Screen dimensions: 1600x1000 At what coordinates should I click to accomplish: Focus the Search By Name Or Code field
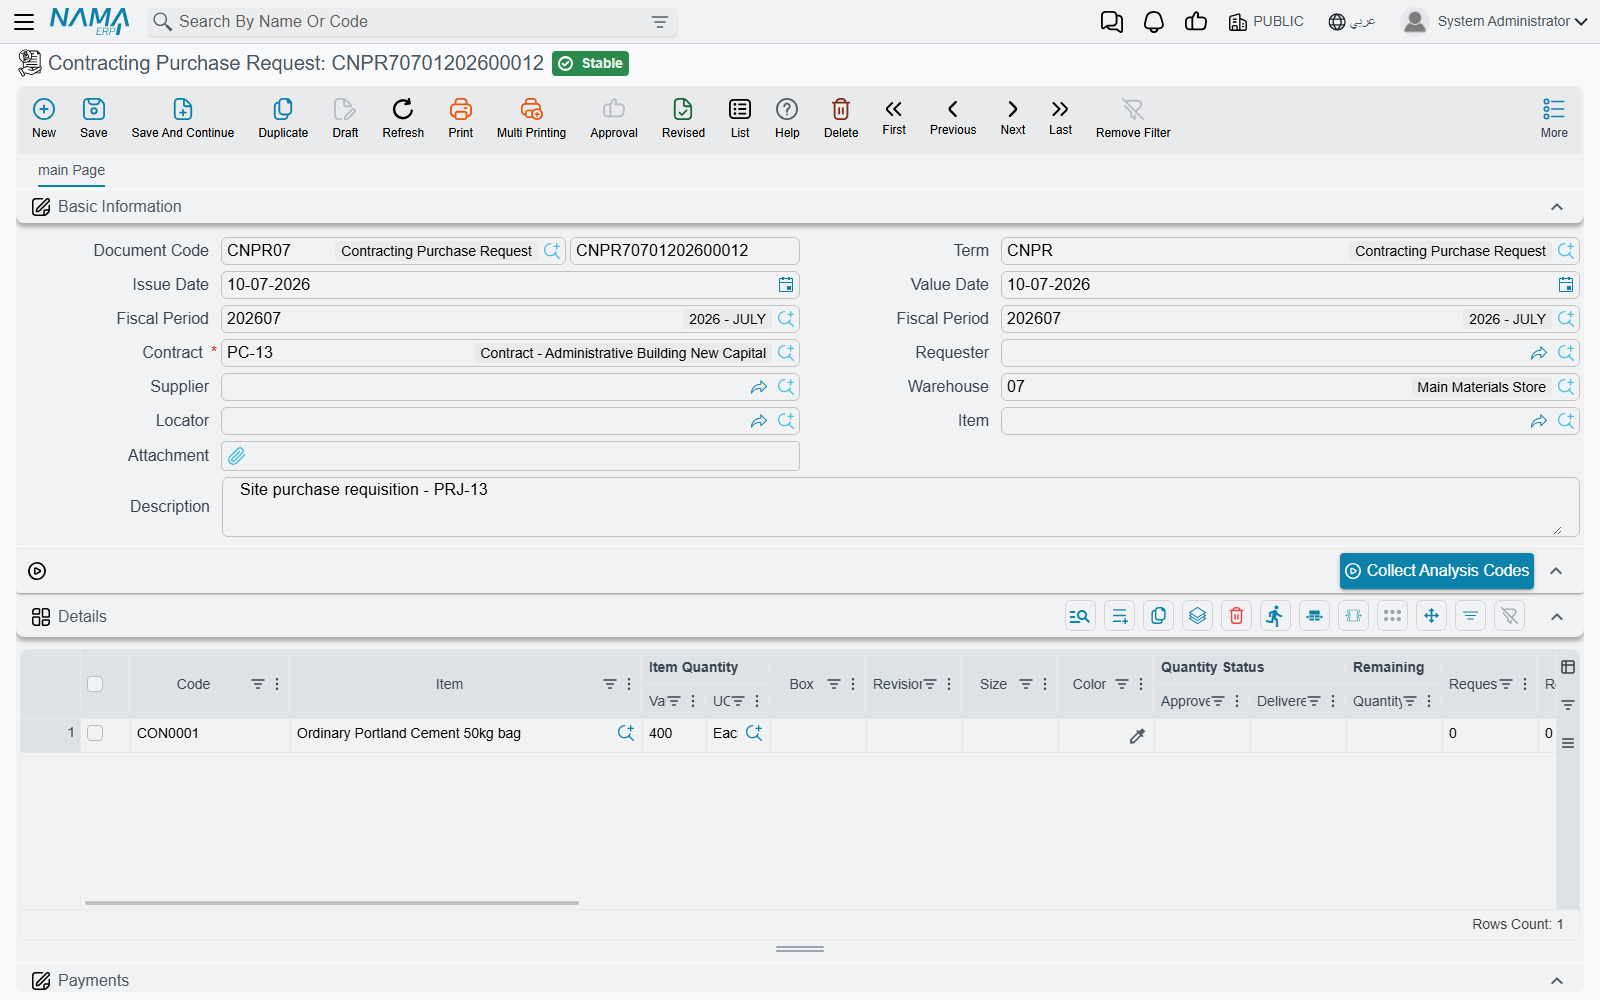(410, 22)
